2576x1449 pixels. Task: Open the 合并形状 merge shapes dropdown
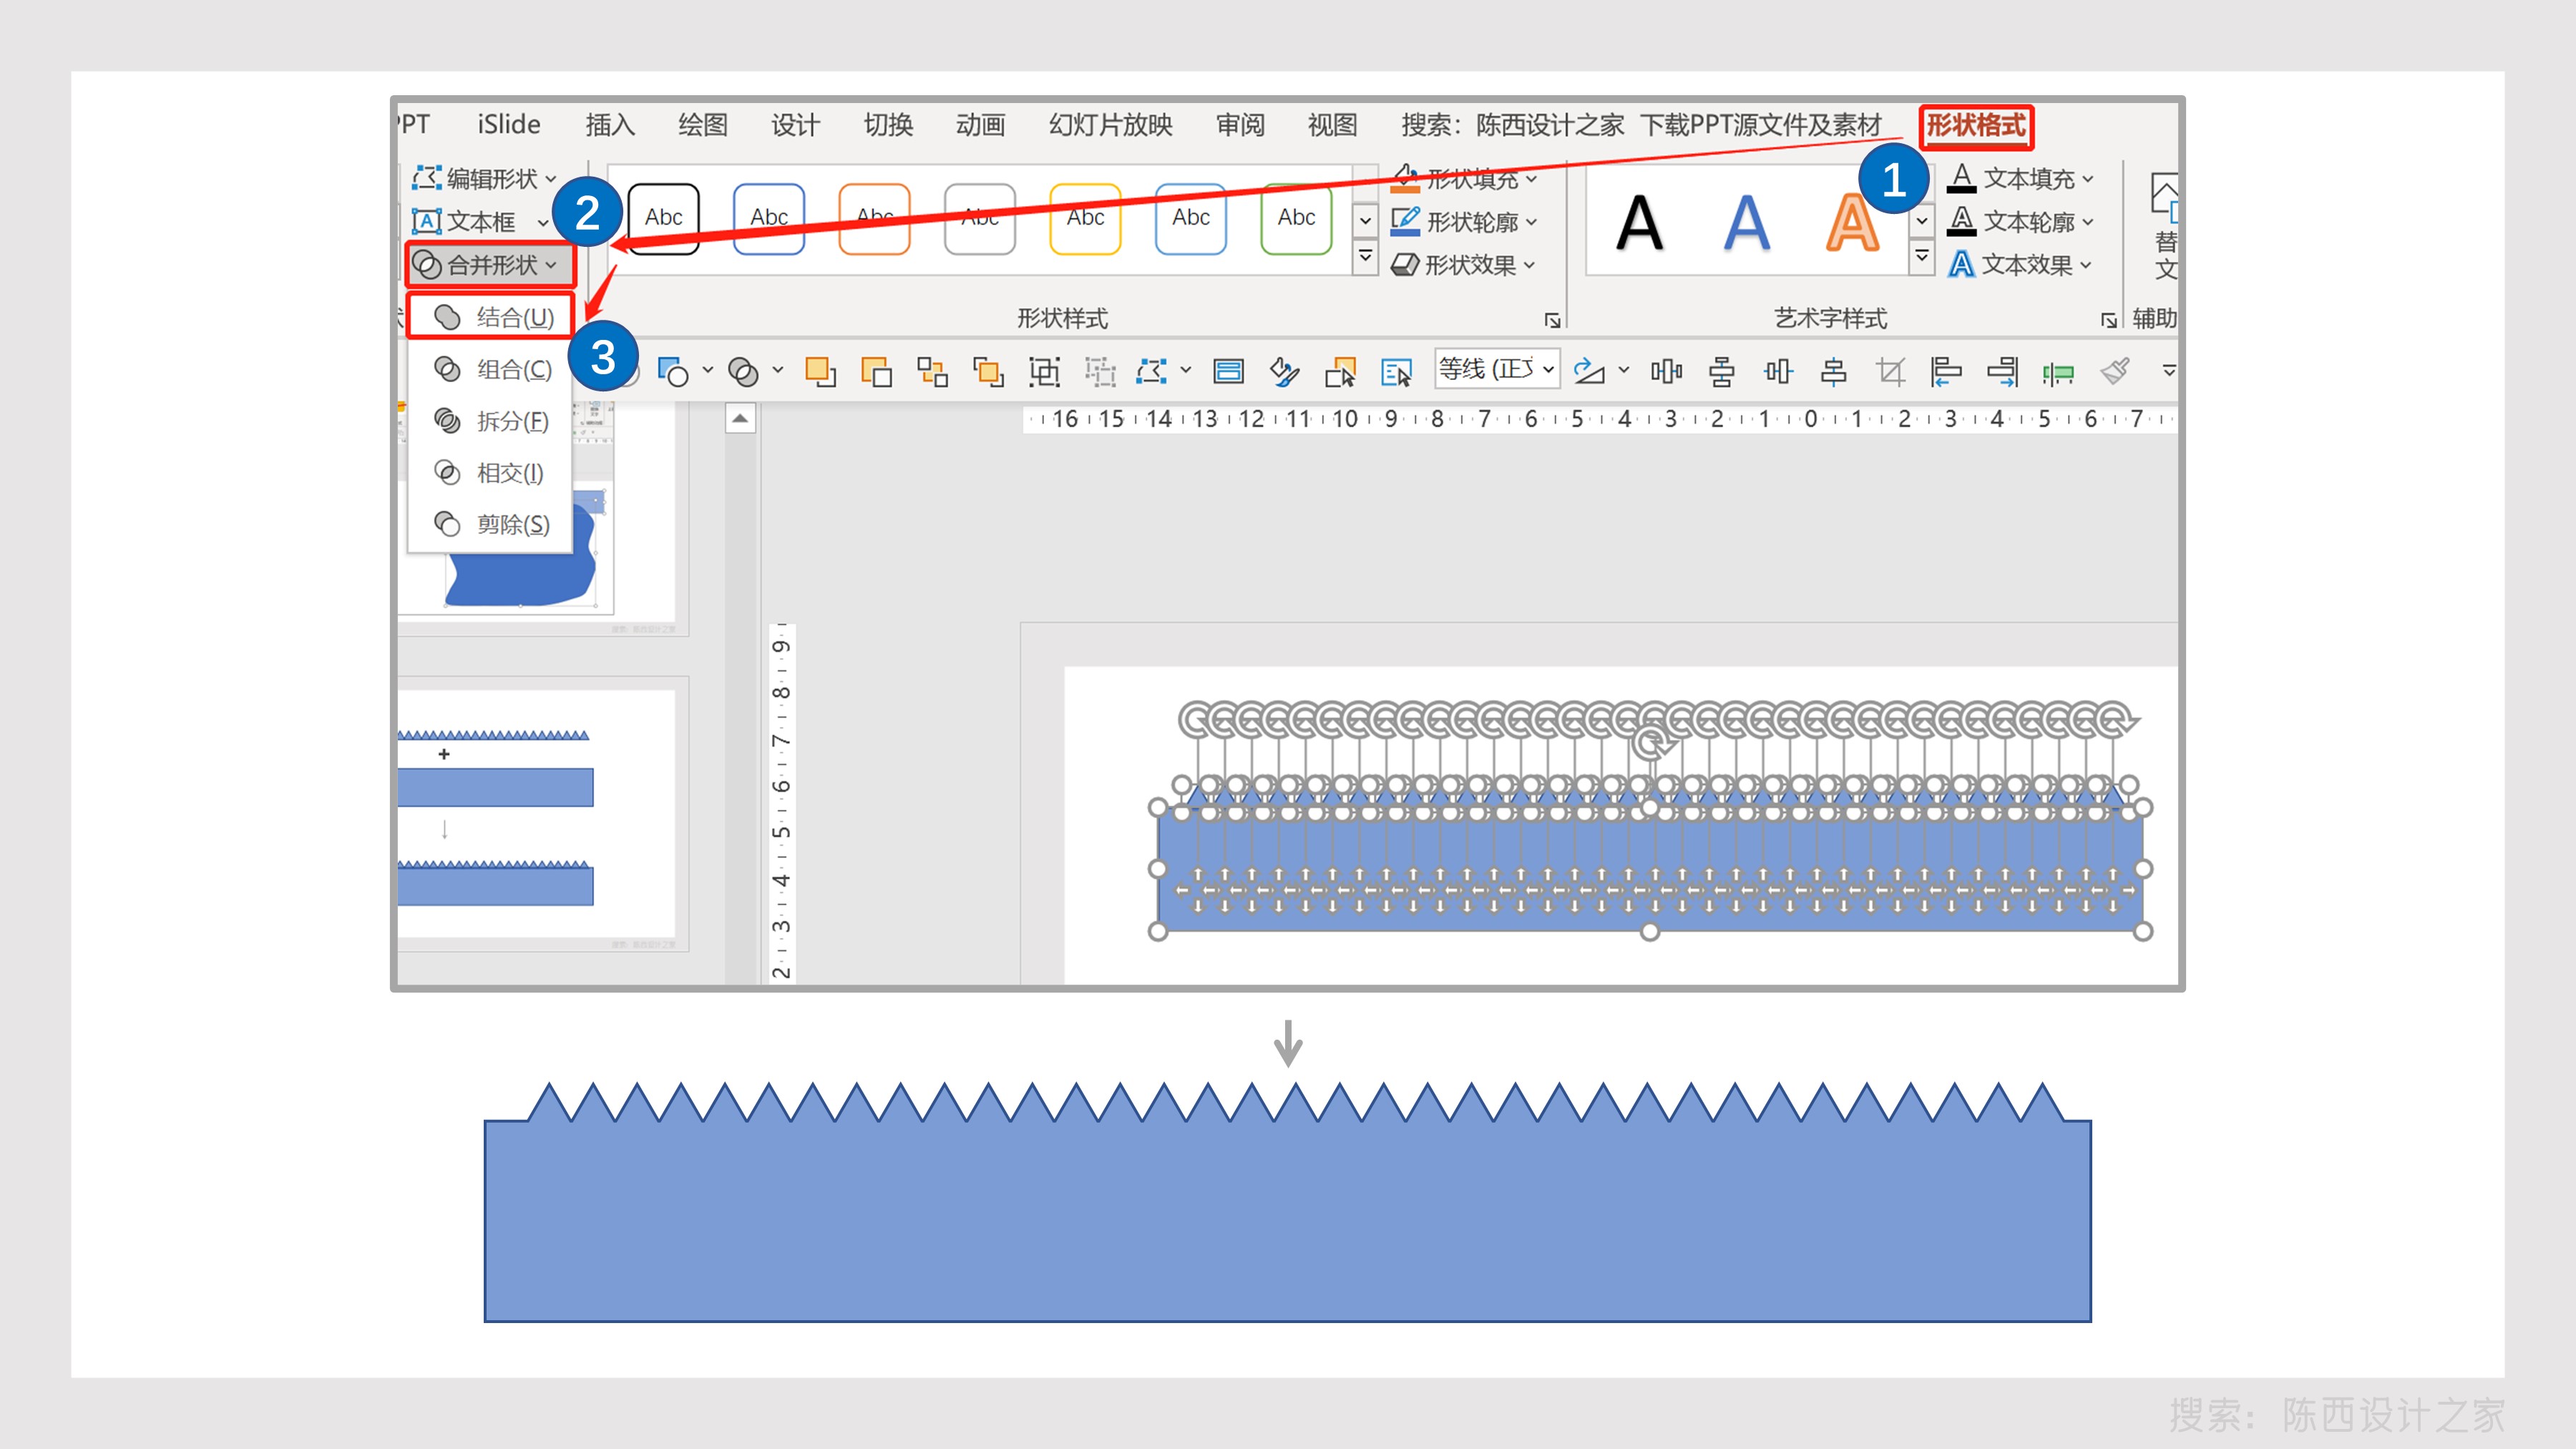coord(490,265)
